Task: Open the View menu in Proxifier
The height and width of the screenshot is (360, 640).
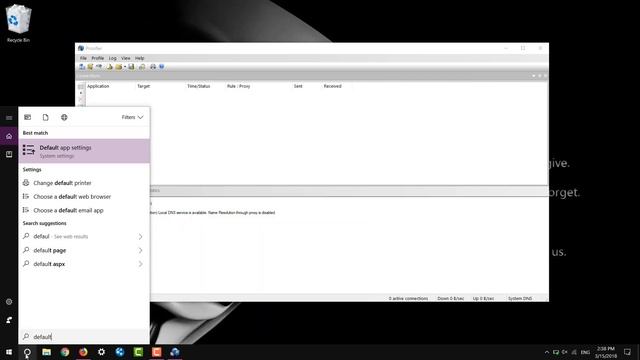Action: pos(126,58)
